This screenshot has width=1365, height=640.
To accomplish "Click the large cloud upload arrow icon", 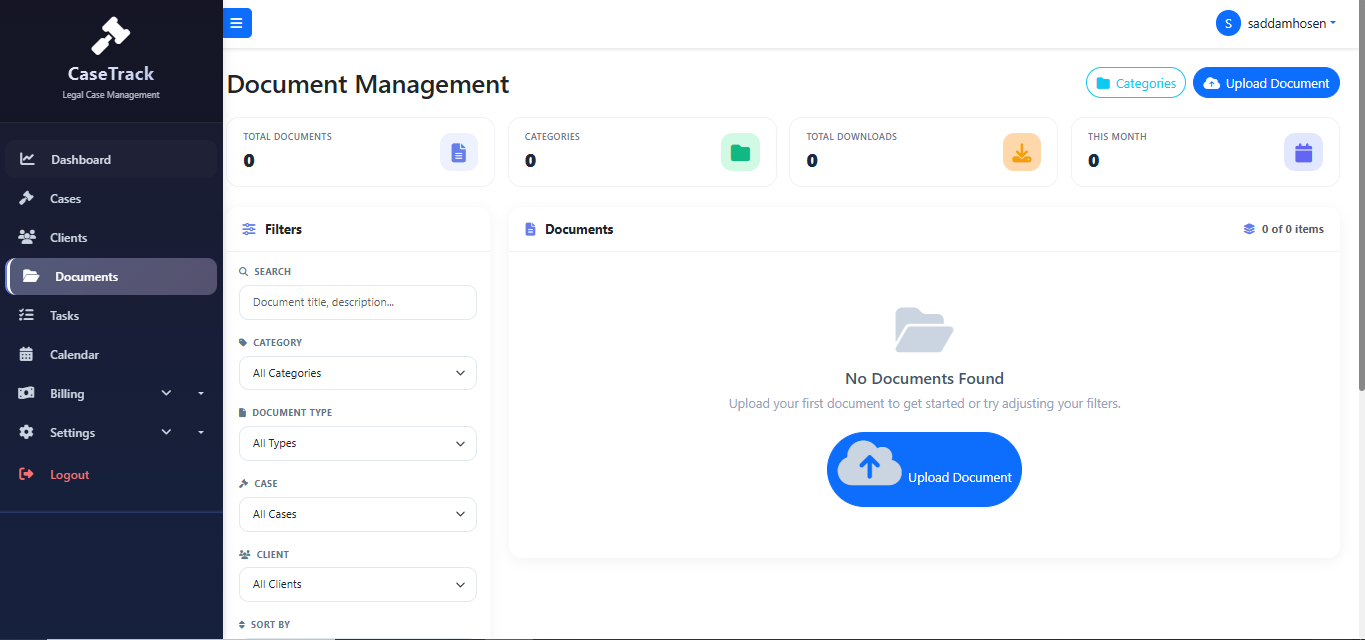I will pos(869,464).
